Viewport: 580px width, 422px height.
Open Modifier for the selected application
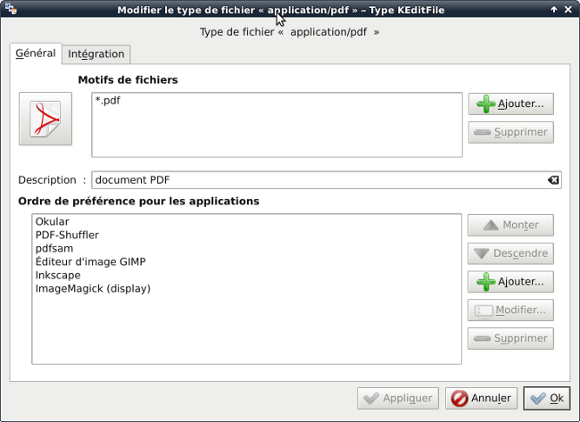click(x=510, y=310)
